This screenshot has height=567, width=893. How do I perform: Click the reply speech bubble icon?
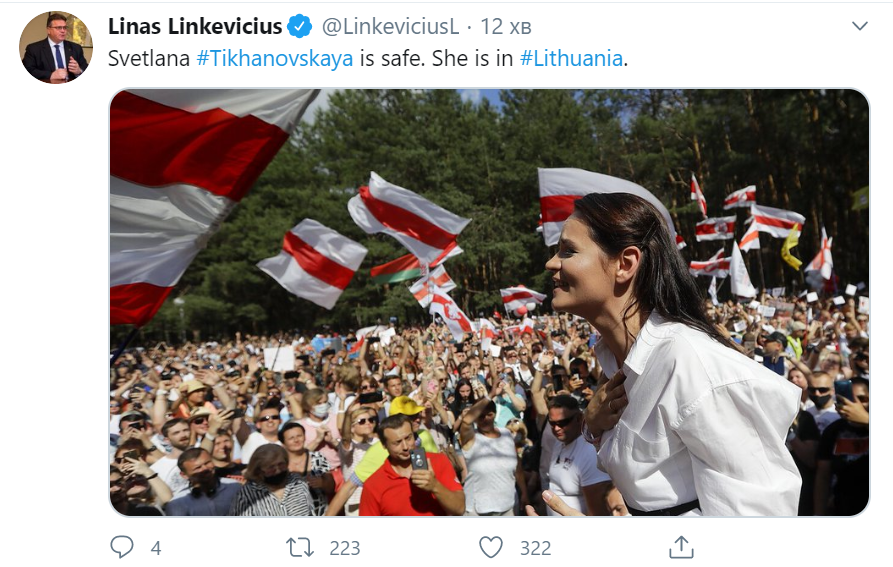[121, 547]
